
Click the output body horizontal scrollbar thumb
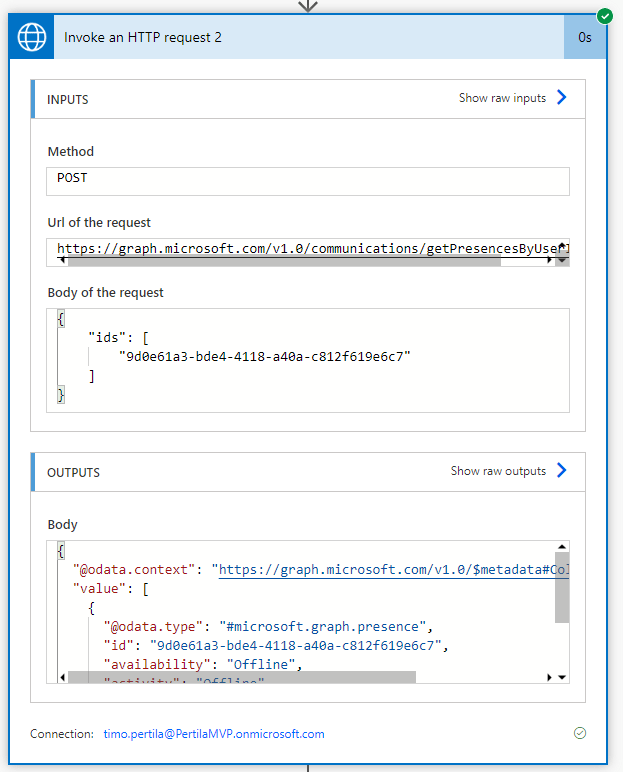tap(241, 677)
